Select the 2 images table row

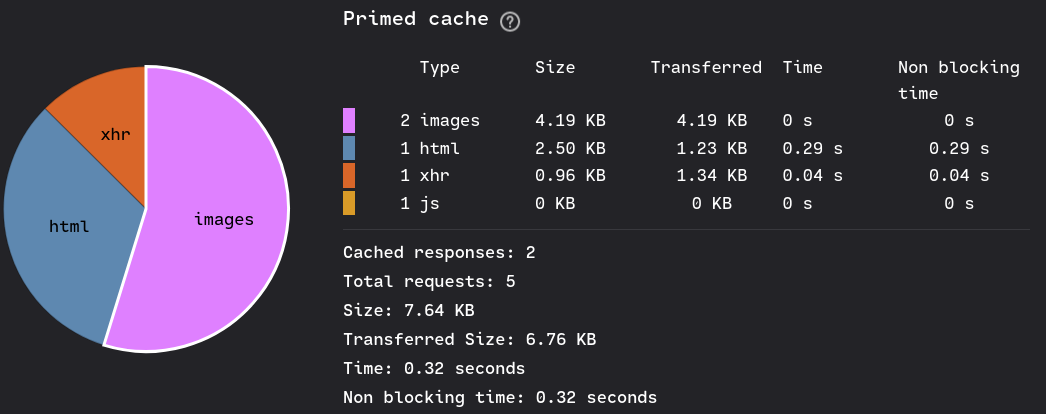pyautogui.click(x=686, y=121)
